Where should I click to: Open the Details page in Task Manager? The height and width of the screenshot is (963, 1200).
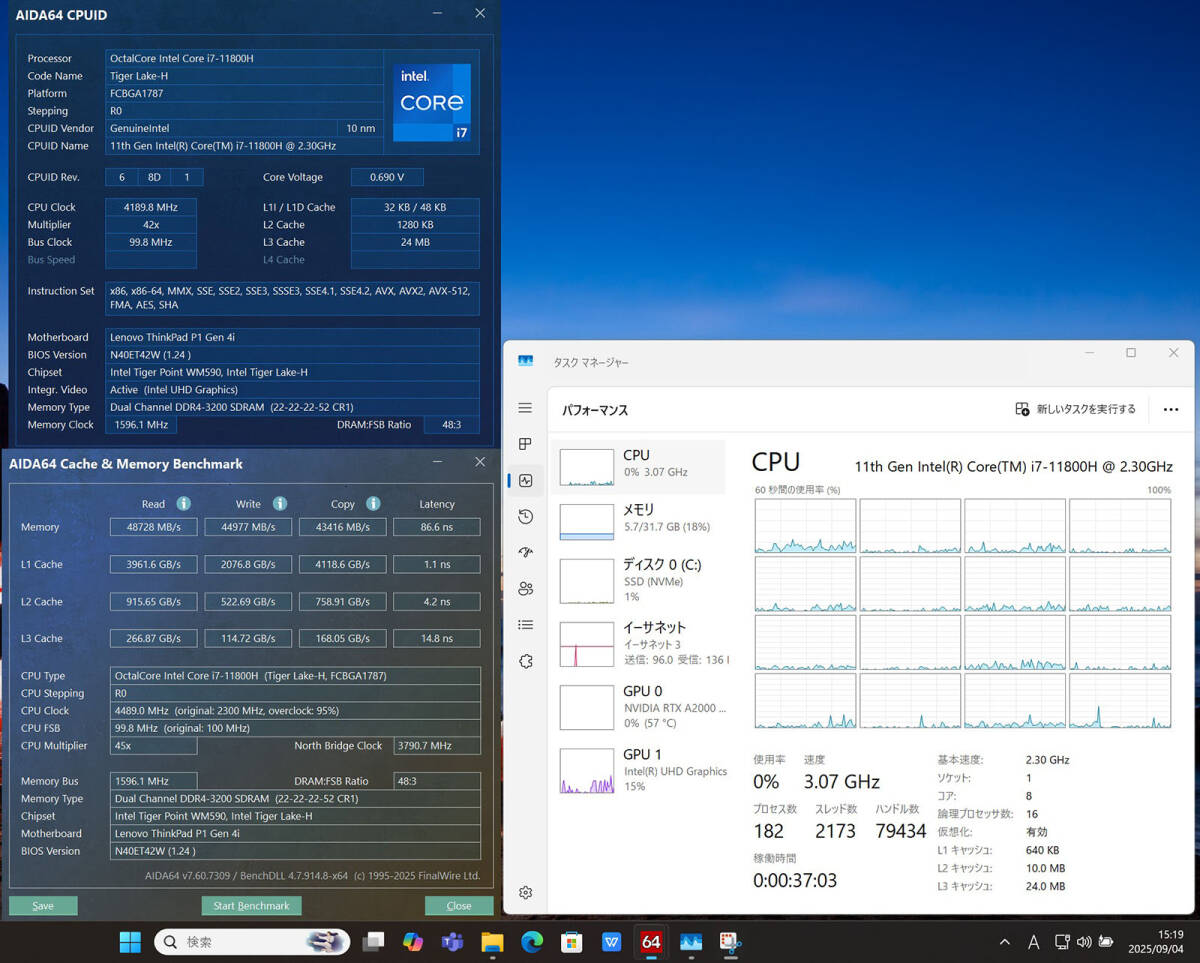(x=526, y=625)
